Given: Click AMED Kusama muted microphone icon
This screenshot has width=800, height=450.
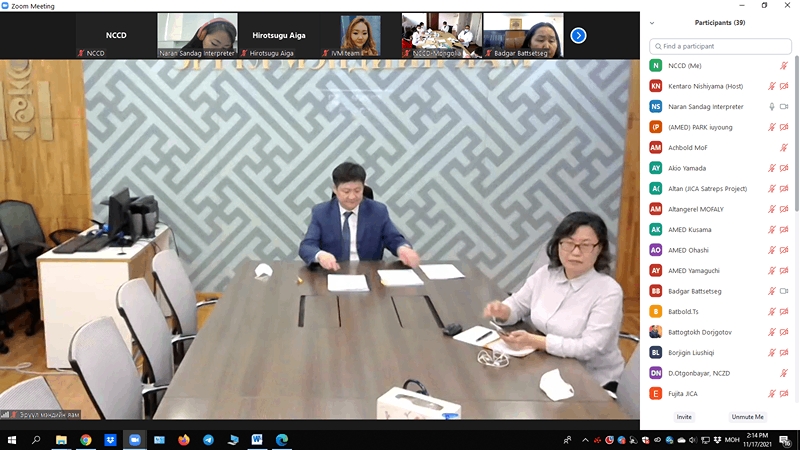Looking at the screenshot, I should [x=772, y=230].
